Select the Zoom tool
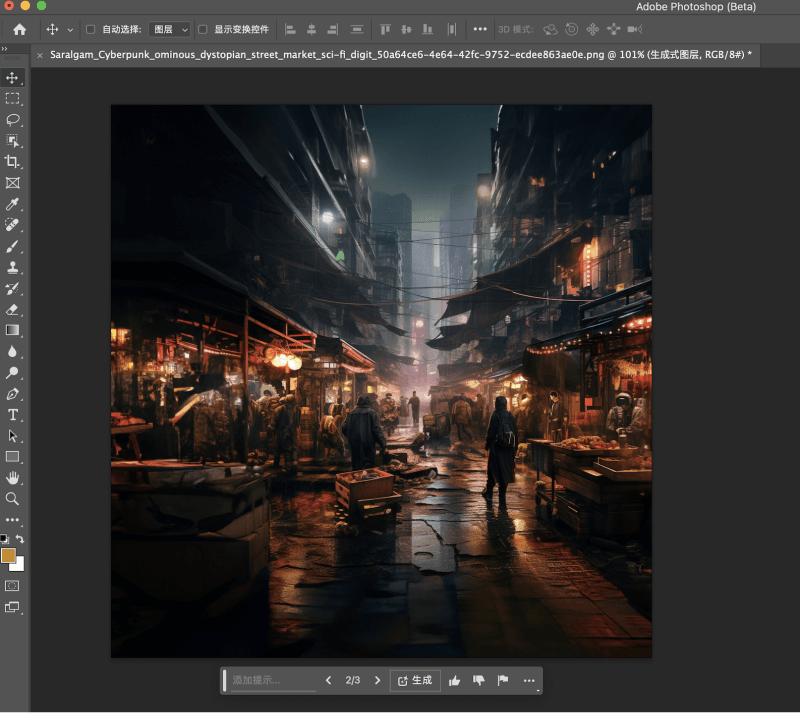The image size is (800, 713). [12, 499]
